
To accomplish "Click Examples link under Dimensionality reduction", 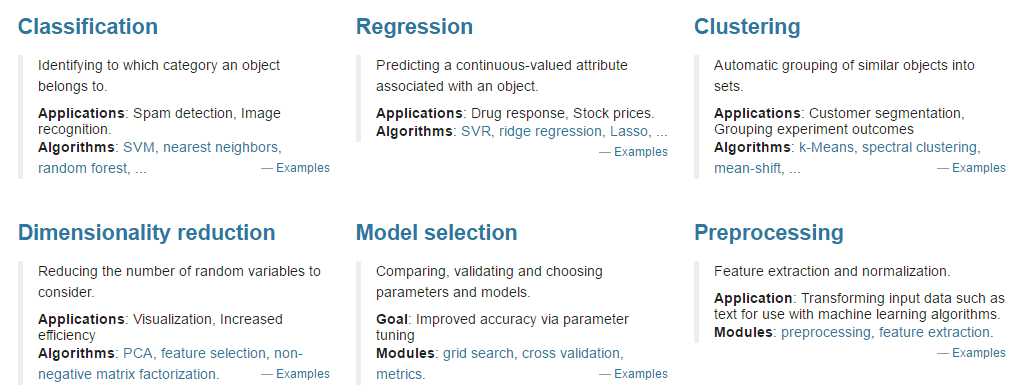I will [302, 374].
